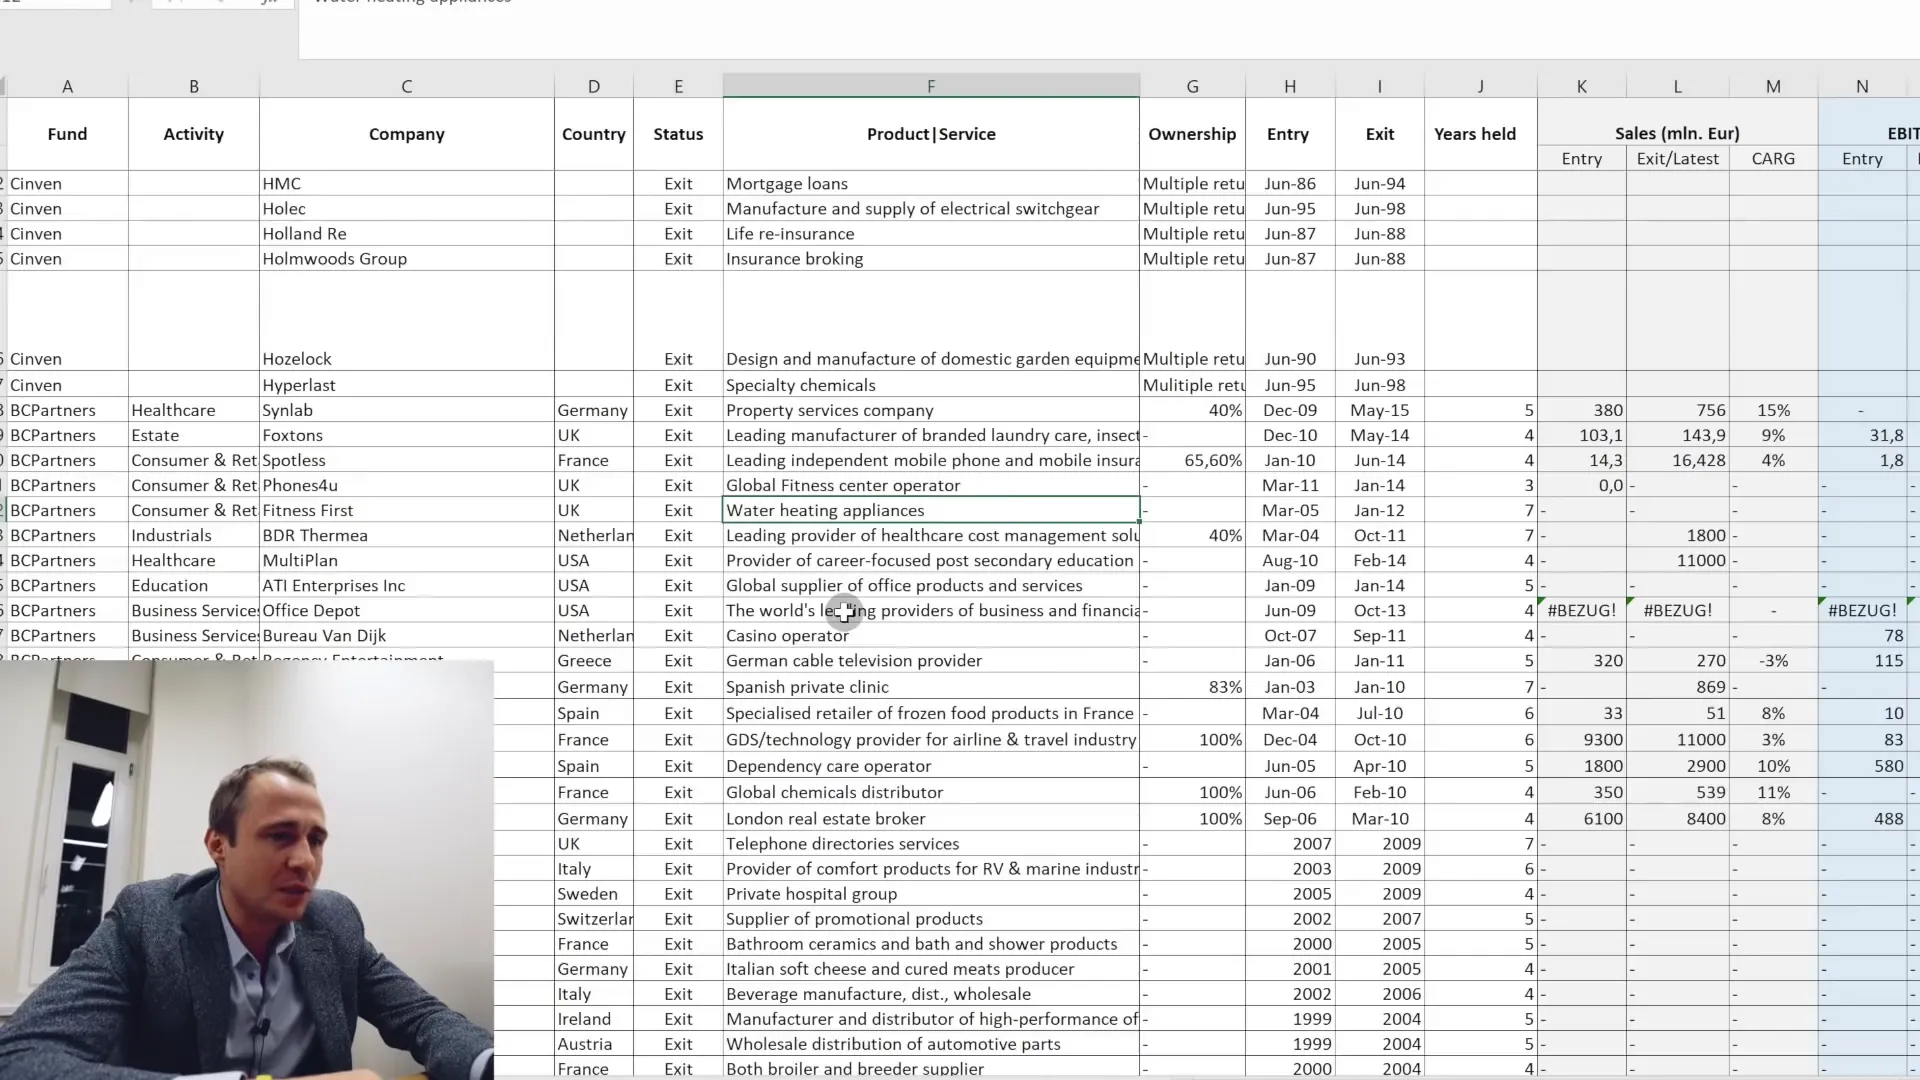Click the Private hospital group cell
The width and height of the screenshot is (1920, 1080).
pyautogui.click(x=931, y=894)
